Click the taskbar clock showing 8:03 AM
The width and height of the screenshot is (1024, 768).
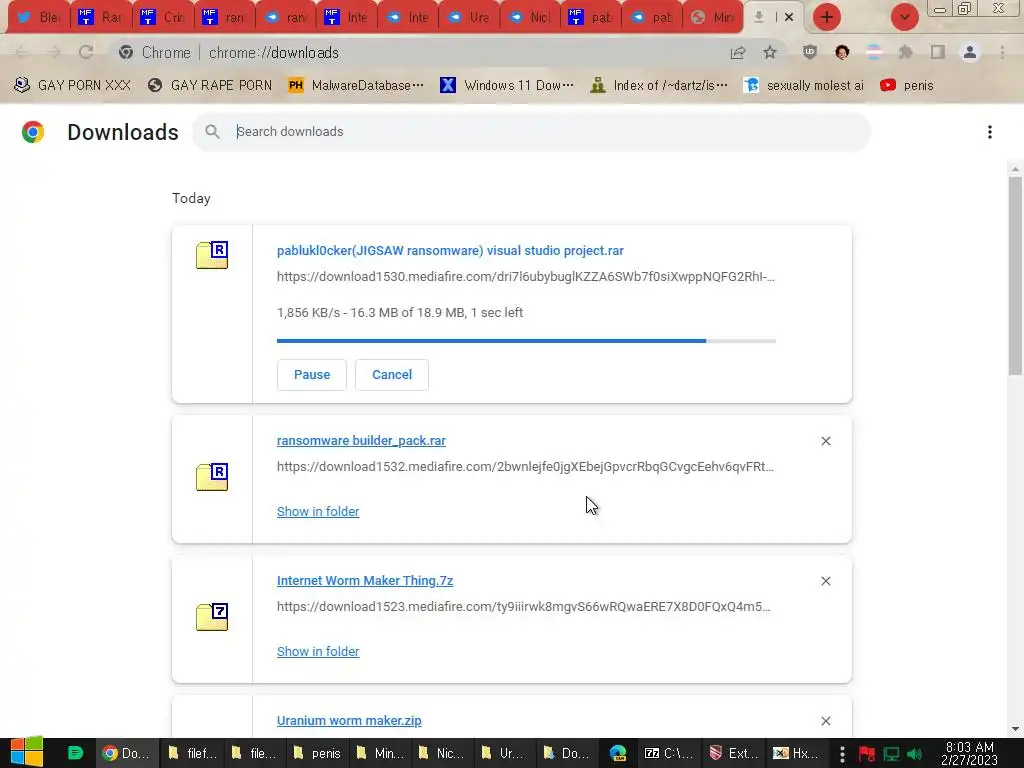[969, 754]
